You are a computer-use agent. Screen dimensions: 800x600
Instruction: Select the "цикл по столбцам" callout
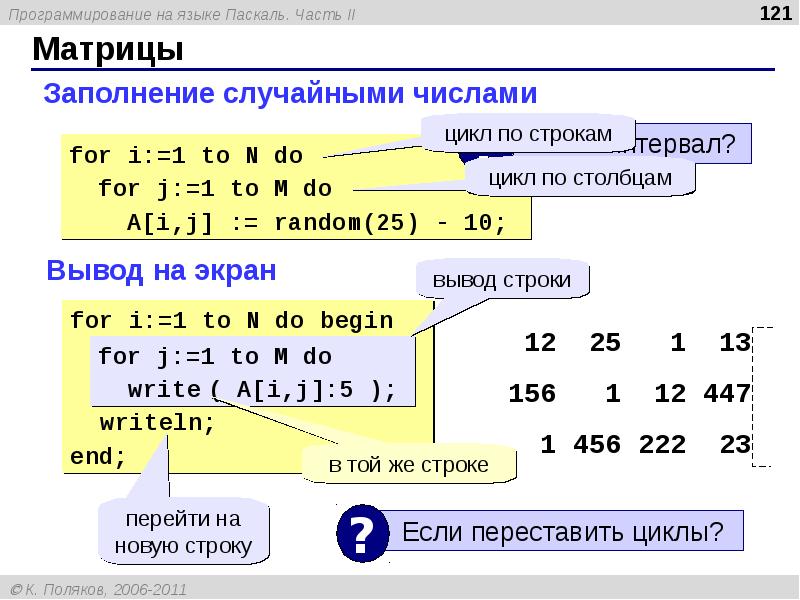tap(581, 177)
